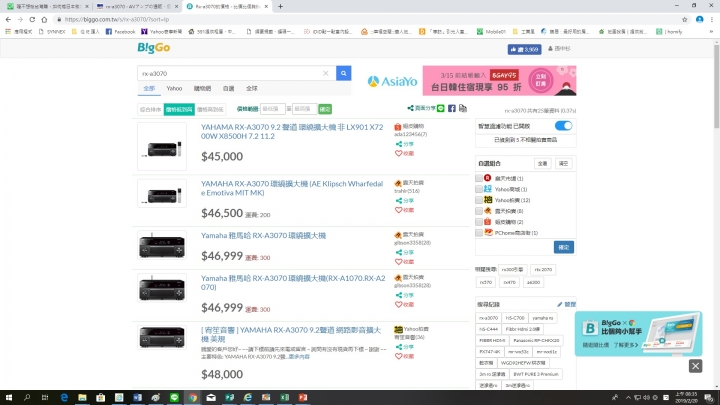Check the 露天拍賣 (8) checkbox
The image size is (720, 405).
[479, 211]
